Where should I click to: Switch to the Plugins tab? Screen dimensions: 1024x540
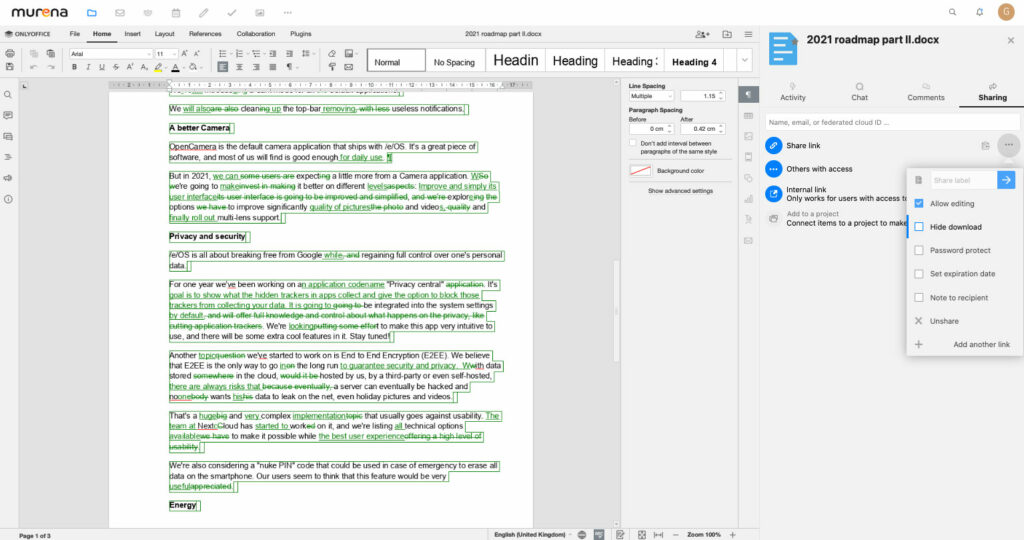click(x=301, y=33)
